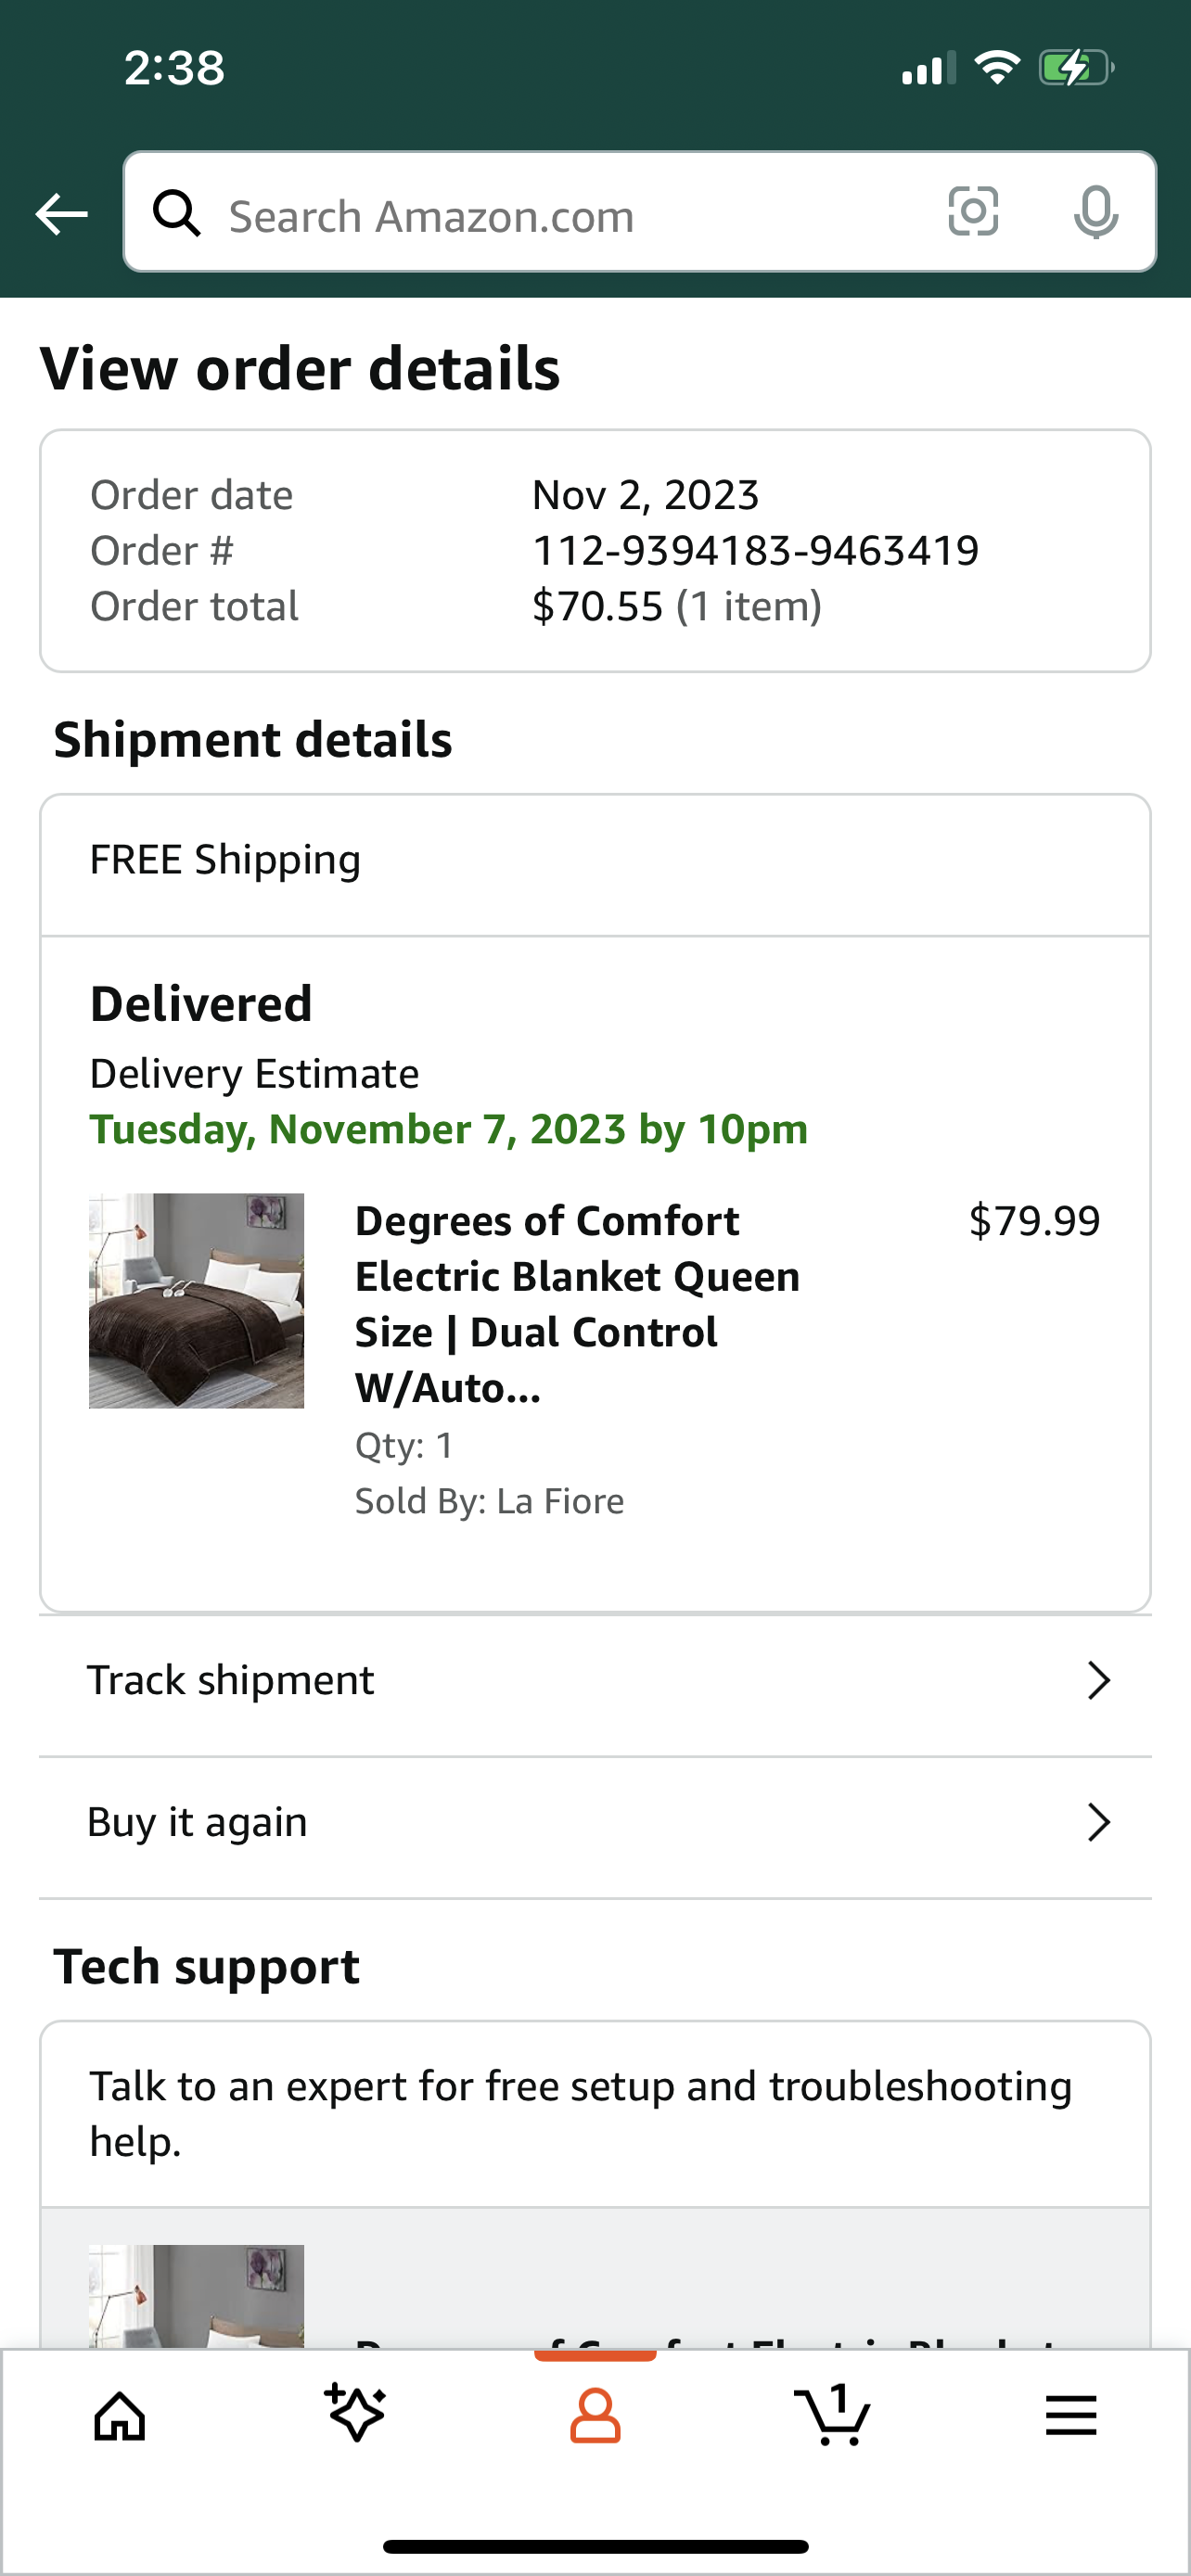
Task: Open the shopping cart icon
Action: (x=832, y=2415)
